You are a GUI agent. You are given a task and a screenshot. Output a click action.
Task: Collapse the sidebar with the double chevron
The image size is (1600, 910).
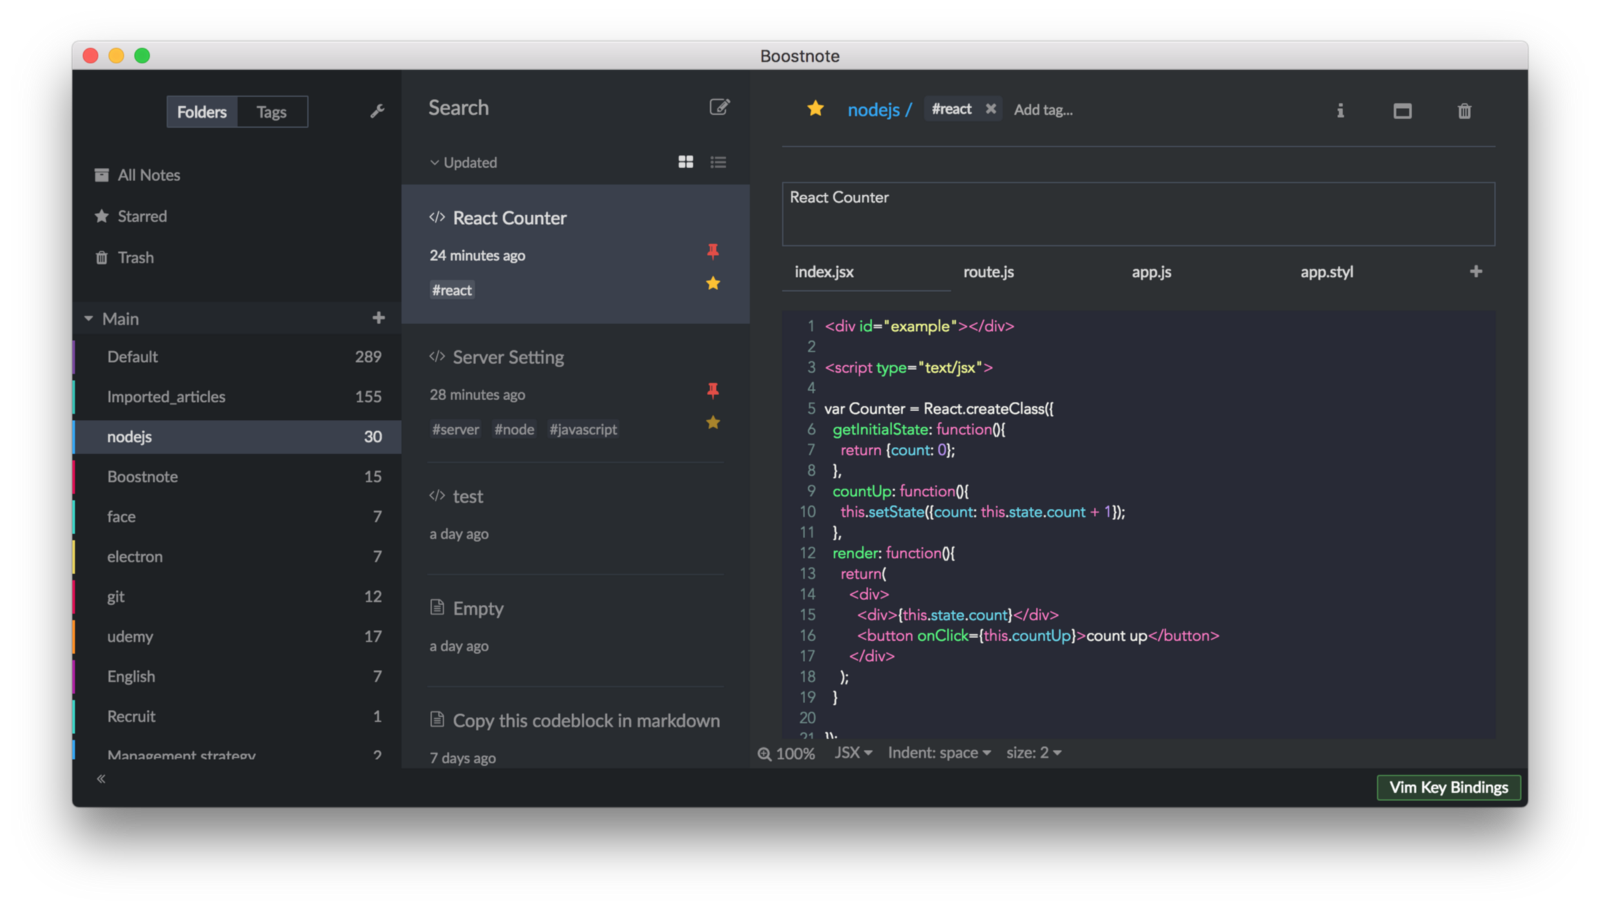pyautogui.click(x=101, y=778)
